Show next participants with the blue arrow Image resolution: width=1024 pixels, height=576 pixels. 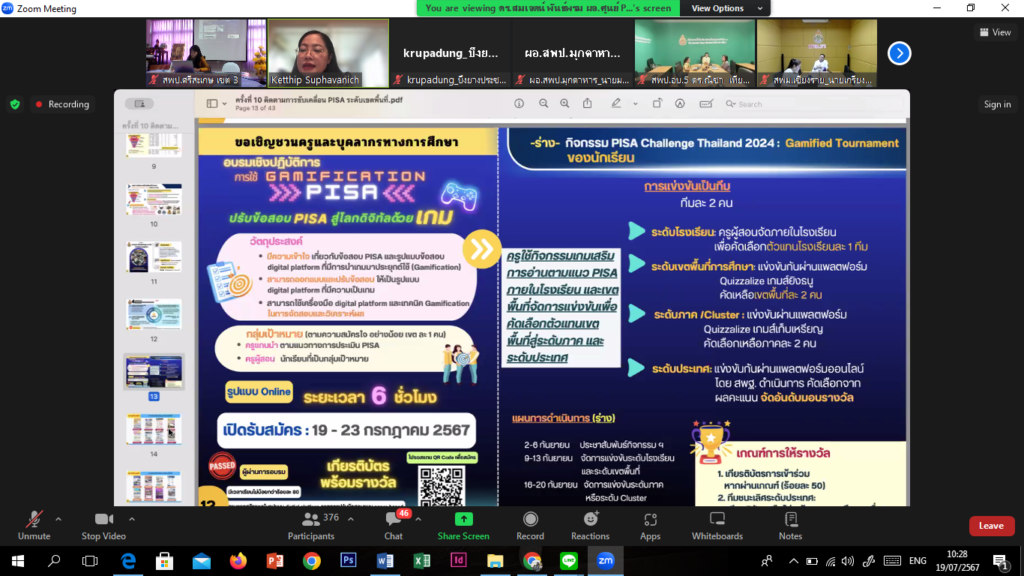(x=899, y=53)
